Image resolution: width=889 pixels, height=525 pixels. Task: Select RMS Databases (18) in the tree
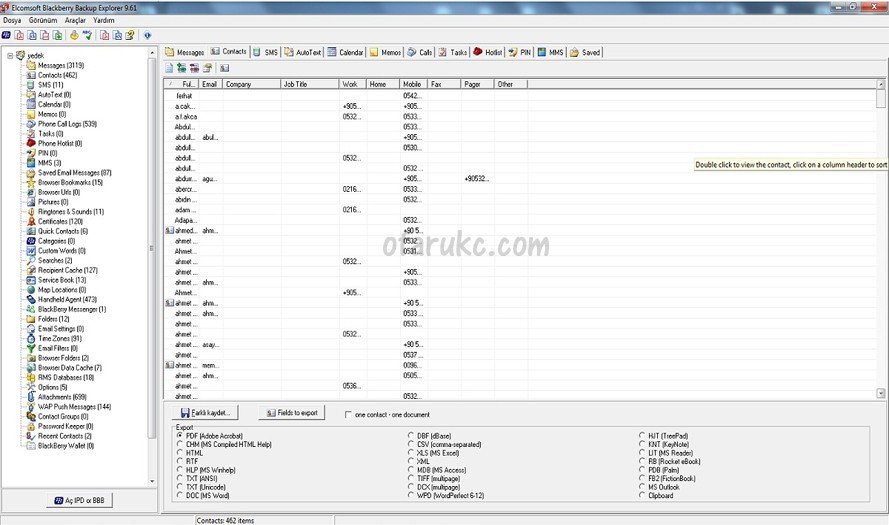point(66,377)
